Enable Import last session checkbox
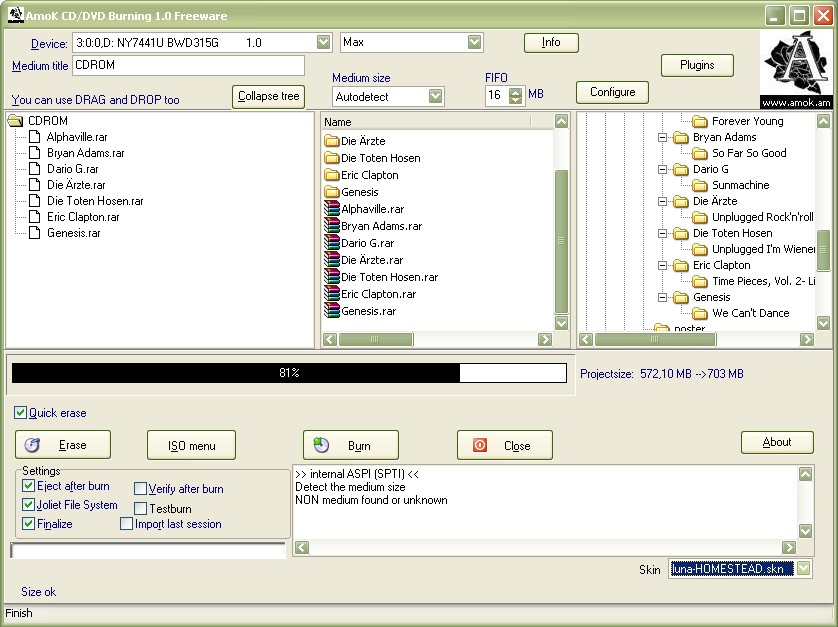 tap(127, 523)
